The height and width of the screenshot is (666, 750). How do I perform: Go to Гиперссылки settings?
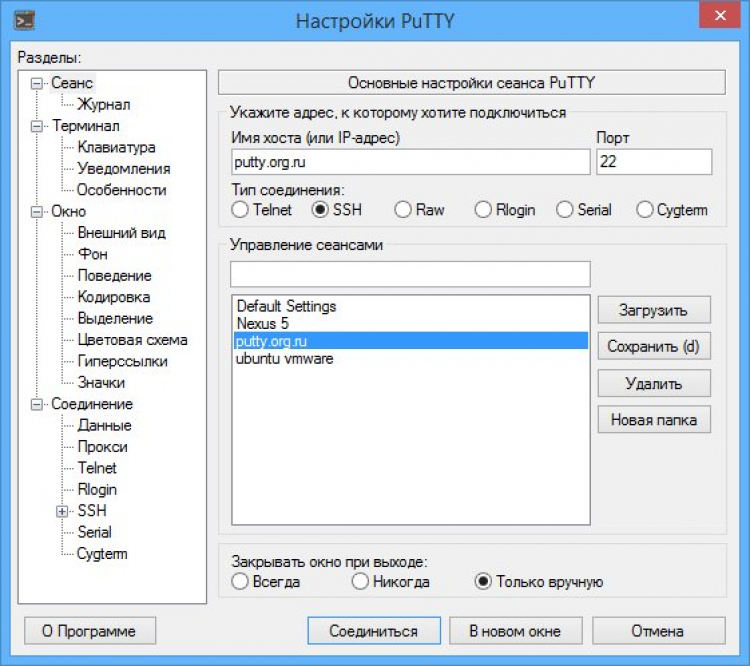pos(122,362)
